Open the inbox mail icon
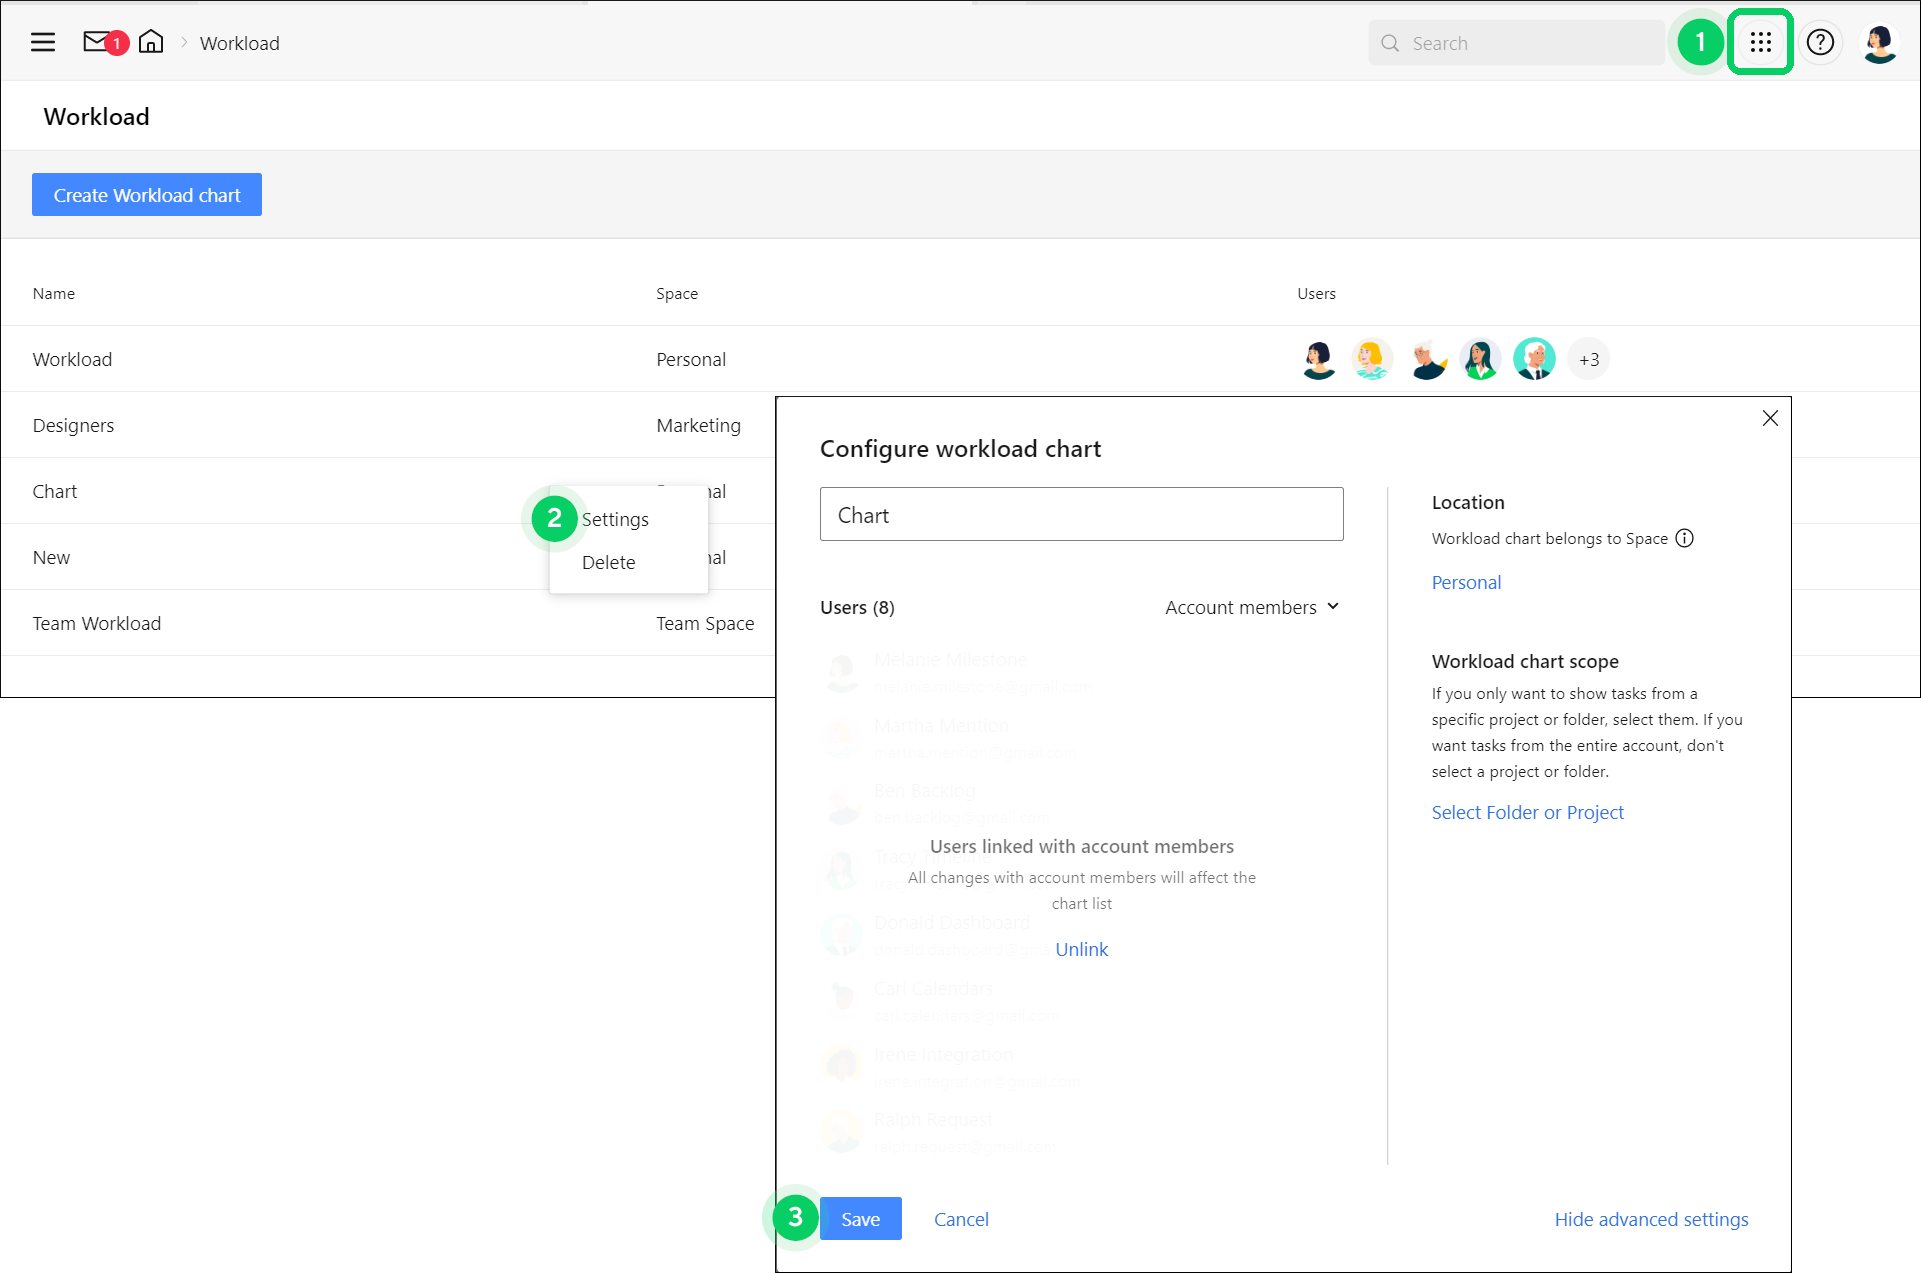This screenshot has width=1921, height=1273. pyautogui.click(x=96, y=42)
